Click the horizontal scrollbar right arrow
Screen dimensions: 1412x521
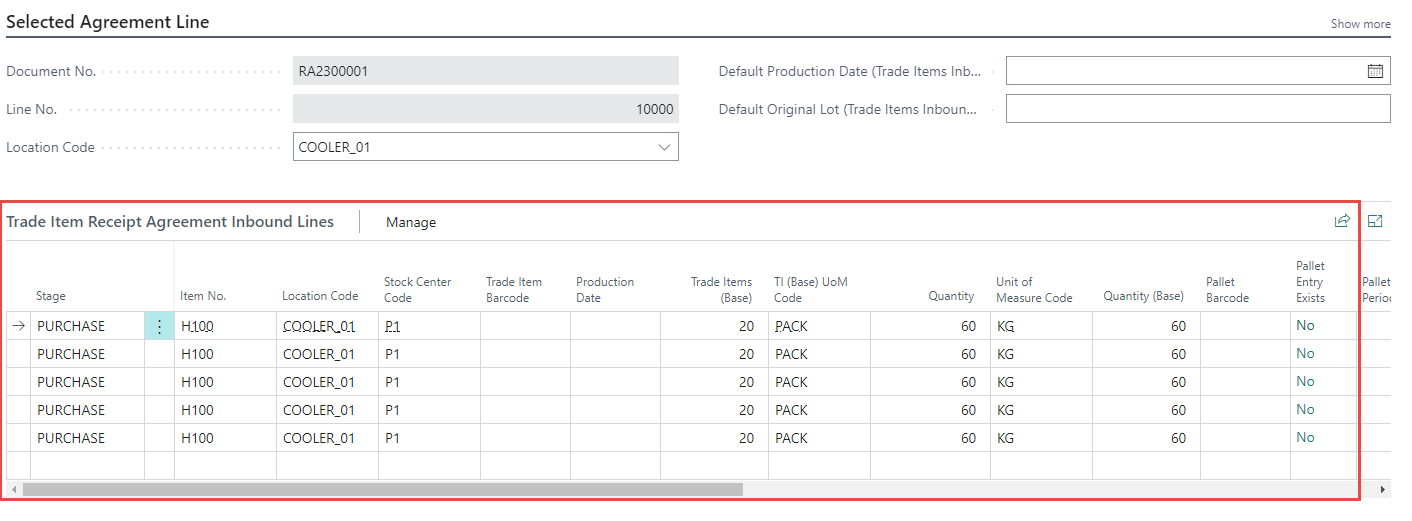coord(1383,490)
